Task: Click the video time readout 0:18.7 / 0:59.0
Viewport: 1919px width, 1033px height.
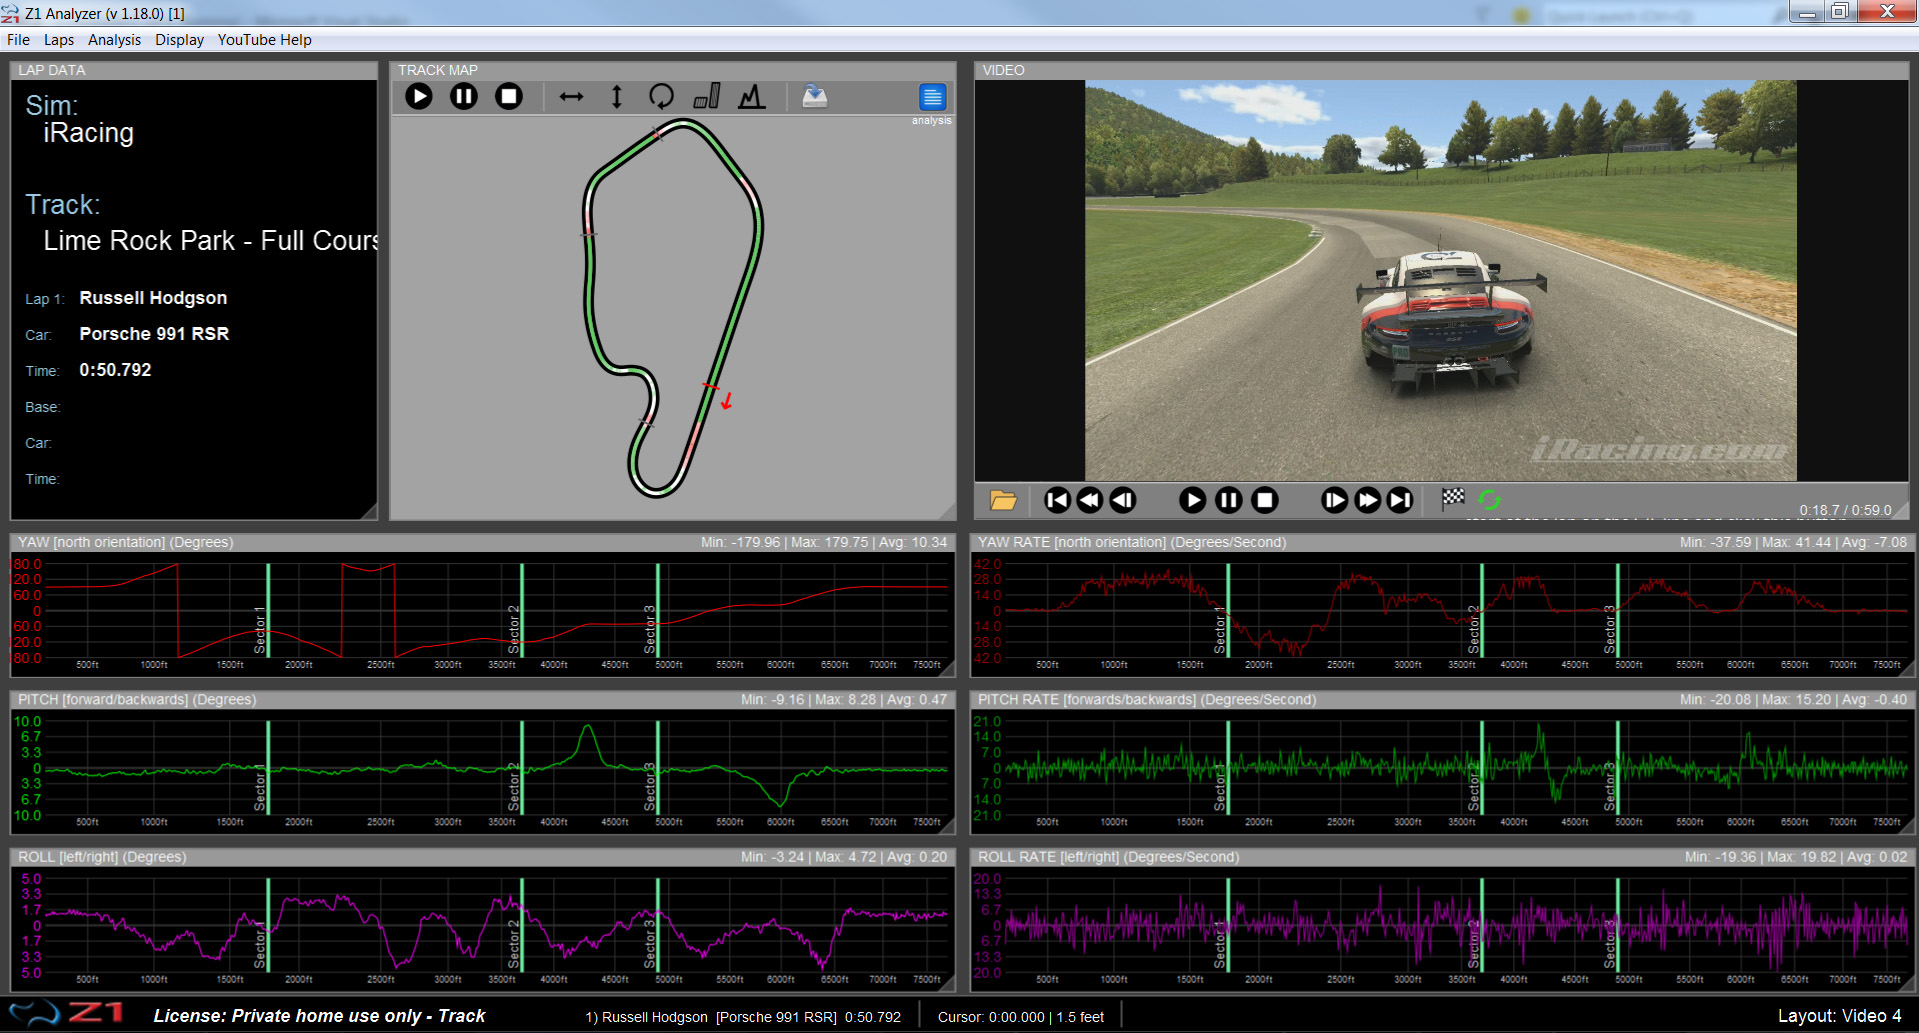Action: point(1845,510)
